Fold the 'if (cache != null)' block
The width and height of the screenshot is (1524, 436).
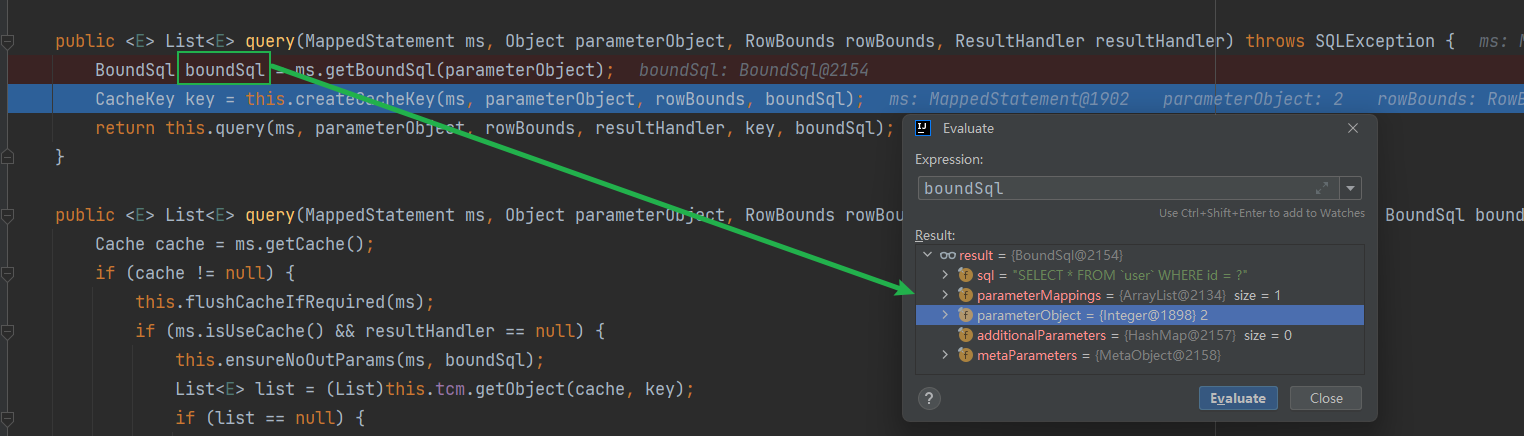tap(8, 273)
